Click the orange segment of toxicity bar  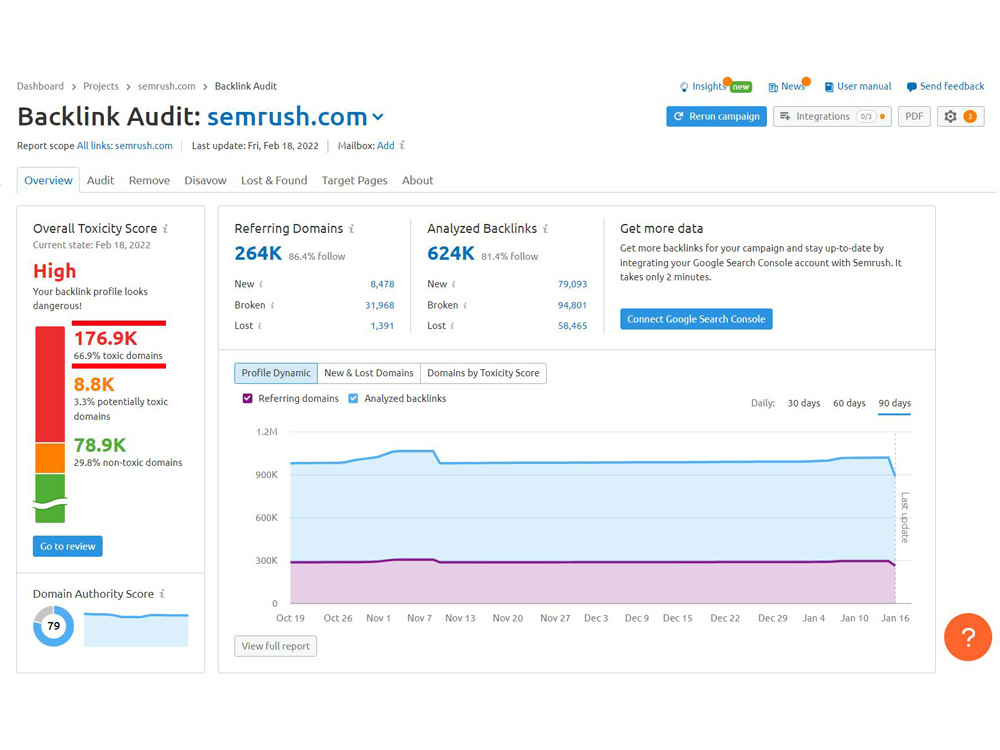[50, 459]
